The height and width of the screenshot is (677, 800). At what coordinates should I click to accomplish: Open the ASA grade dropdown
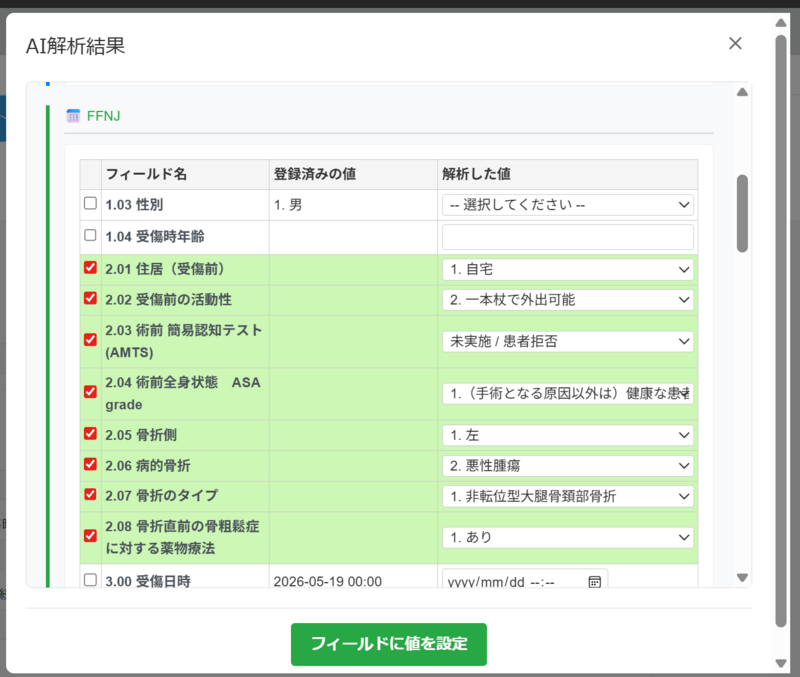pos(568,393)
